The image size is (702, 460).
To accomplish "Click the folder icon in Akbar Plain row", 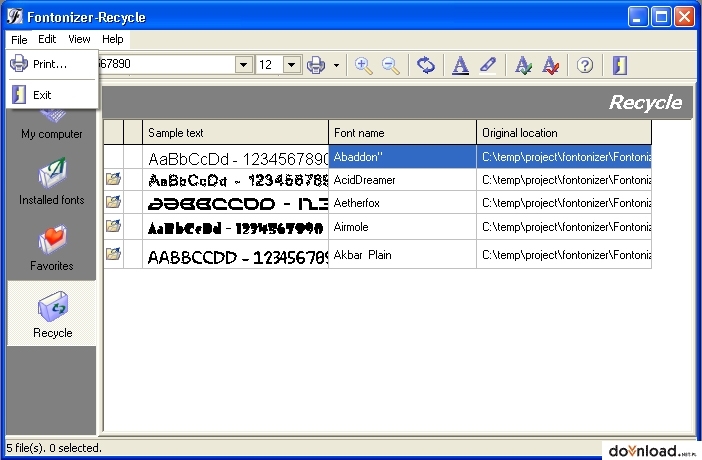I will pos(113,254).
